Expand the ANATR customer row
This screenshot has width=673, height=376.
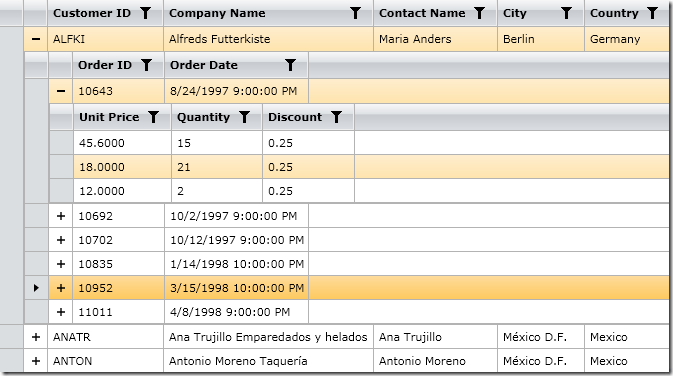click(36, 337)
